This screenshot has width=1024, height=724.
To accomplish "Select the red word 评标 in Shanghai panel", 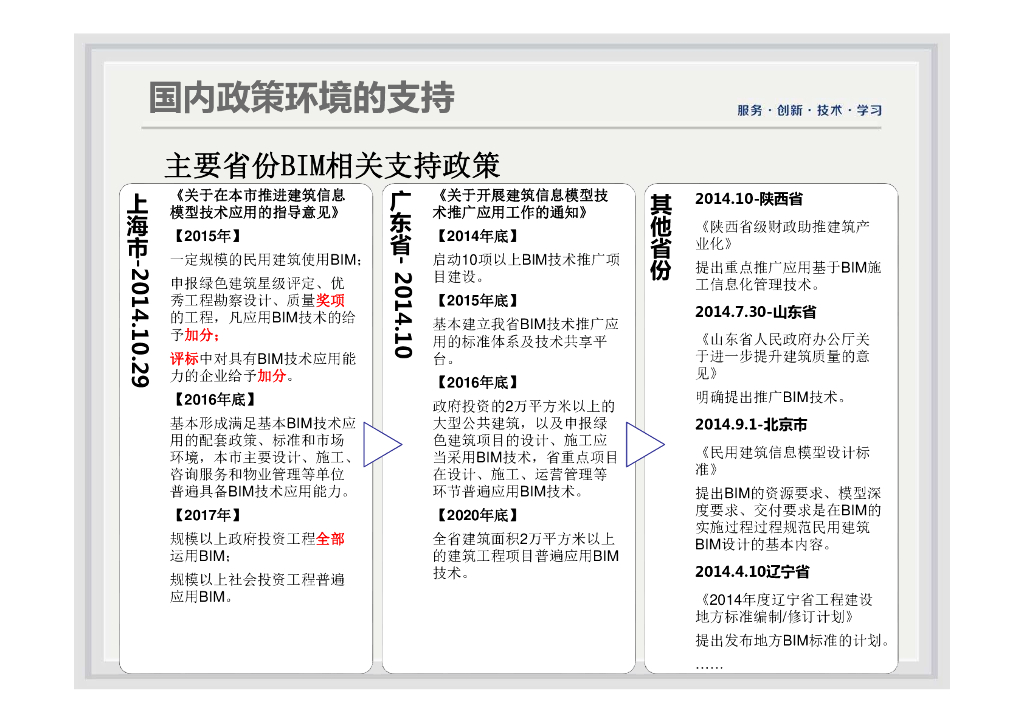I will [184, 358].
